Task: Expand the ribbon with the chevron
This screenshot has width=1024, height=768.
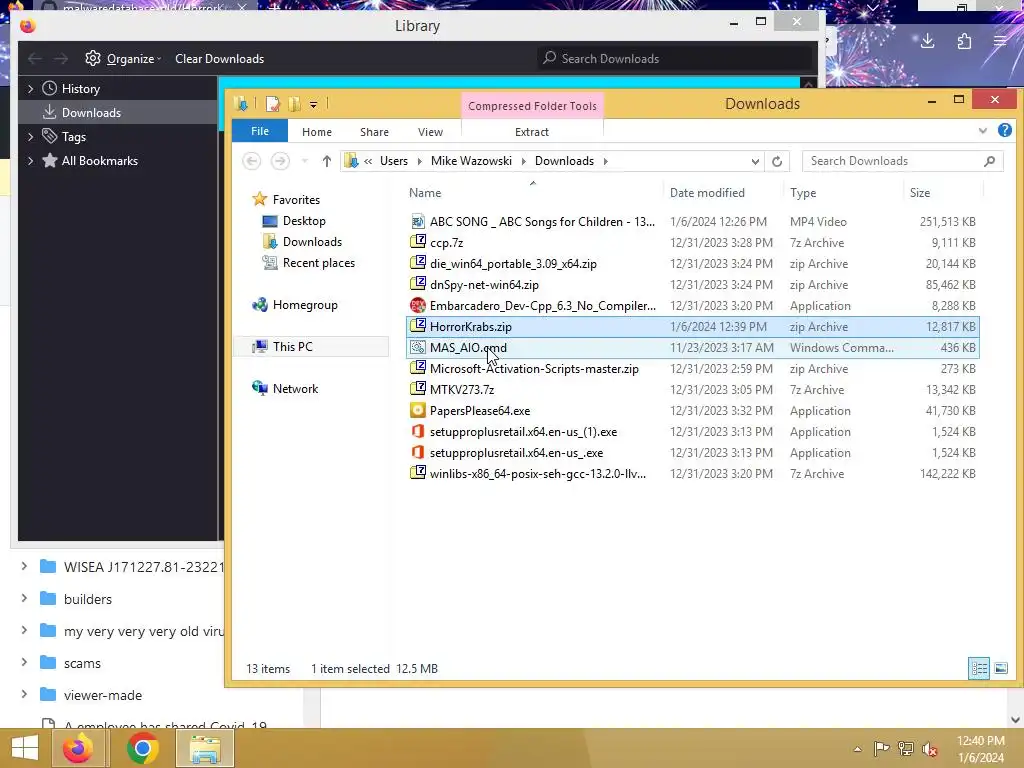Action: [982, 131]
